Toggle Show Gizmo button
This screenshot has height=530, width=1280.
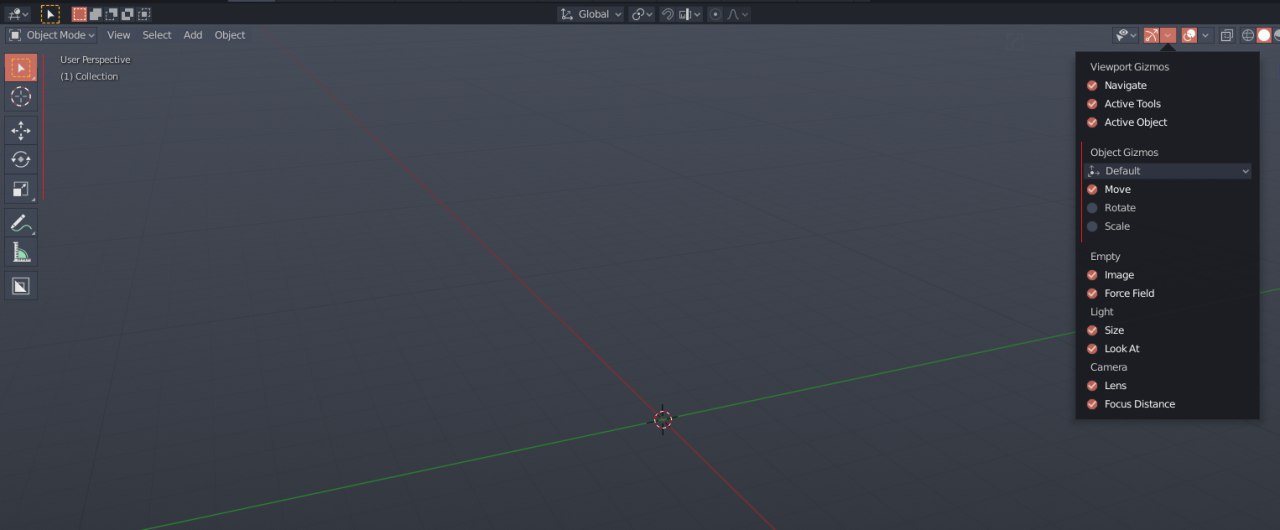[1151, 35]
